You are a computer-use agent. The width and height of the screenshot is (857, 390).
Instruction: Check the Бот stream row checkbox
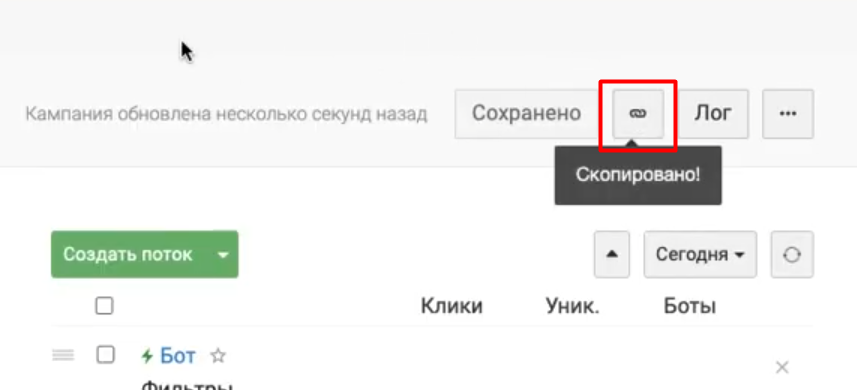click(105, 355)
